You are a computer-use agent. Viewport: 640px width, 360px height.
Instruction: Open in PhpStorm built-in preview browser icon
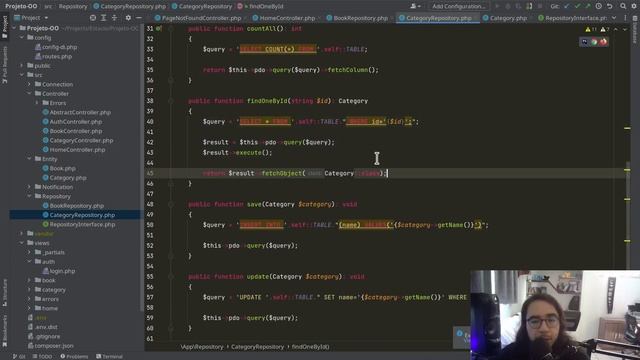585,42
